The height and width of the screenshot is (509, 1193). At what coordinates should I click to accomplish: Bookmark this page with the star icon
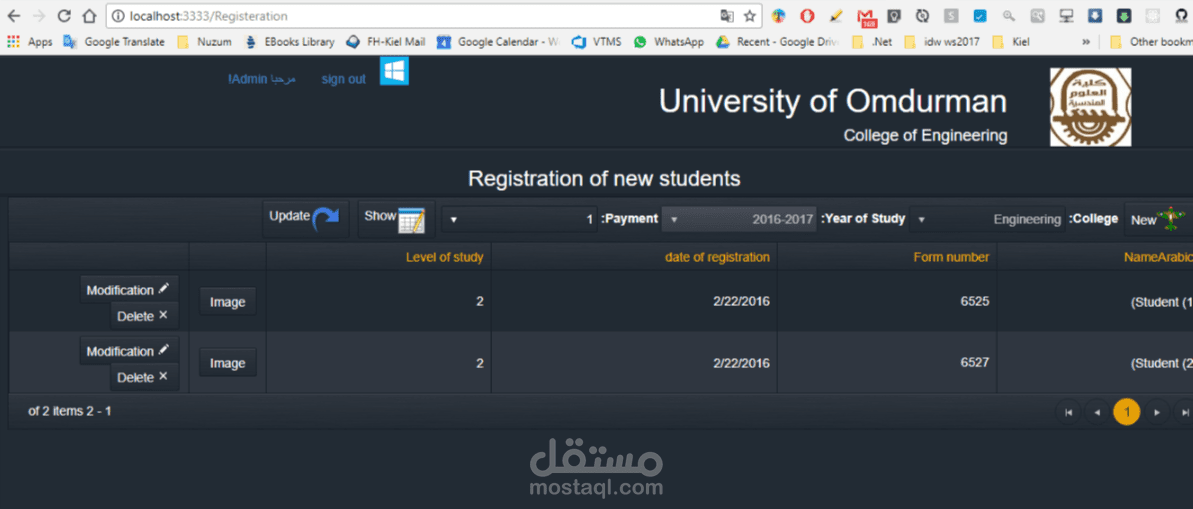pyautogui.click(x=749, y=15)
